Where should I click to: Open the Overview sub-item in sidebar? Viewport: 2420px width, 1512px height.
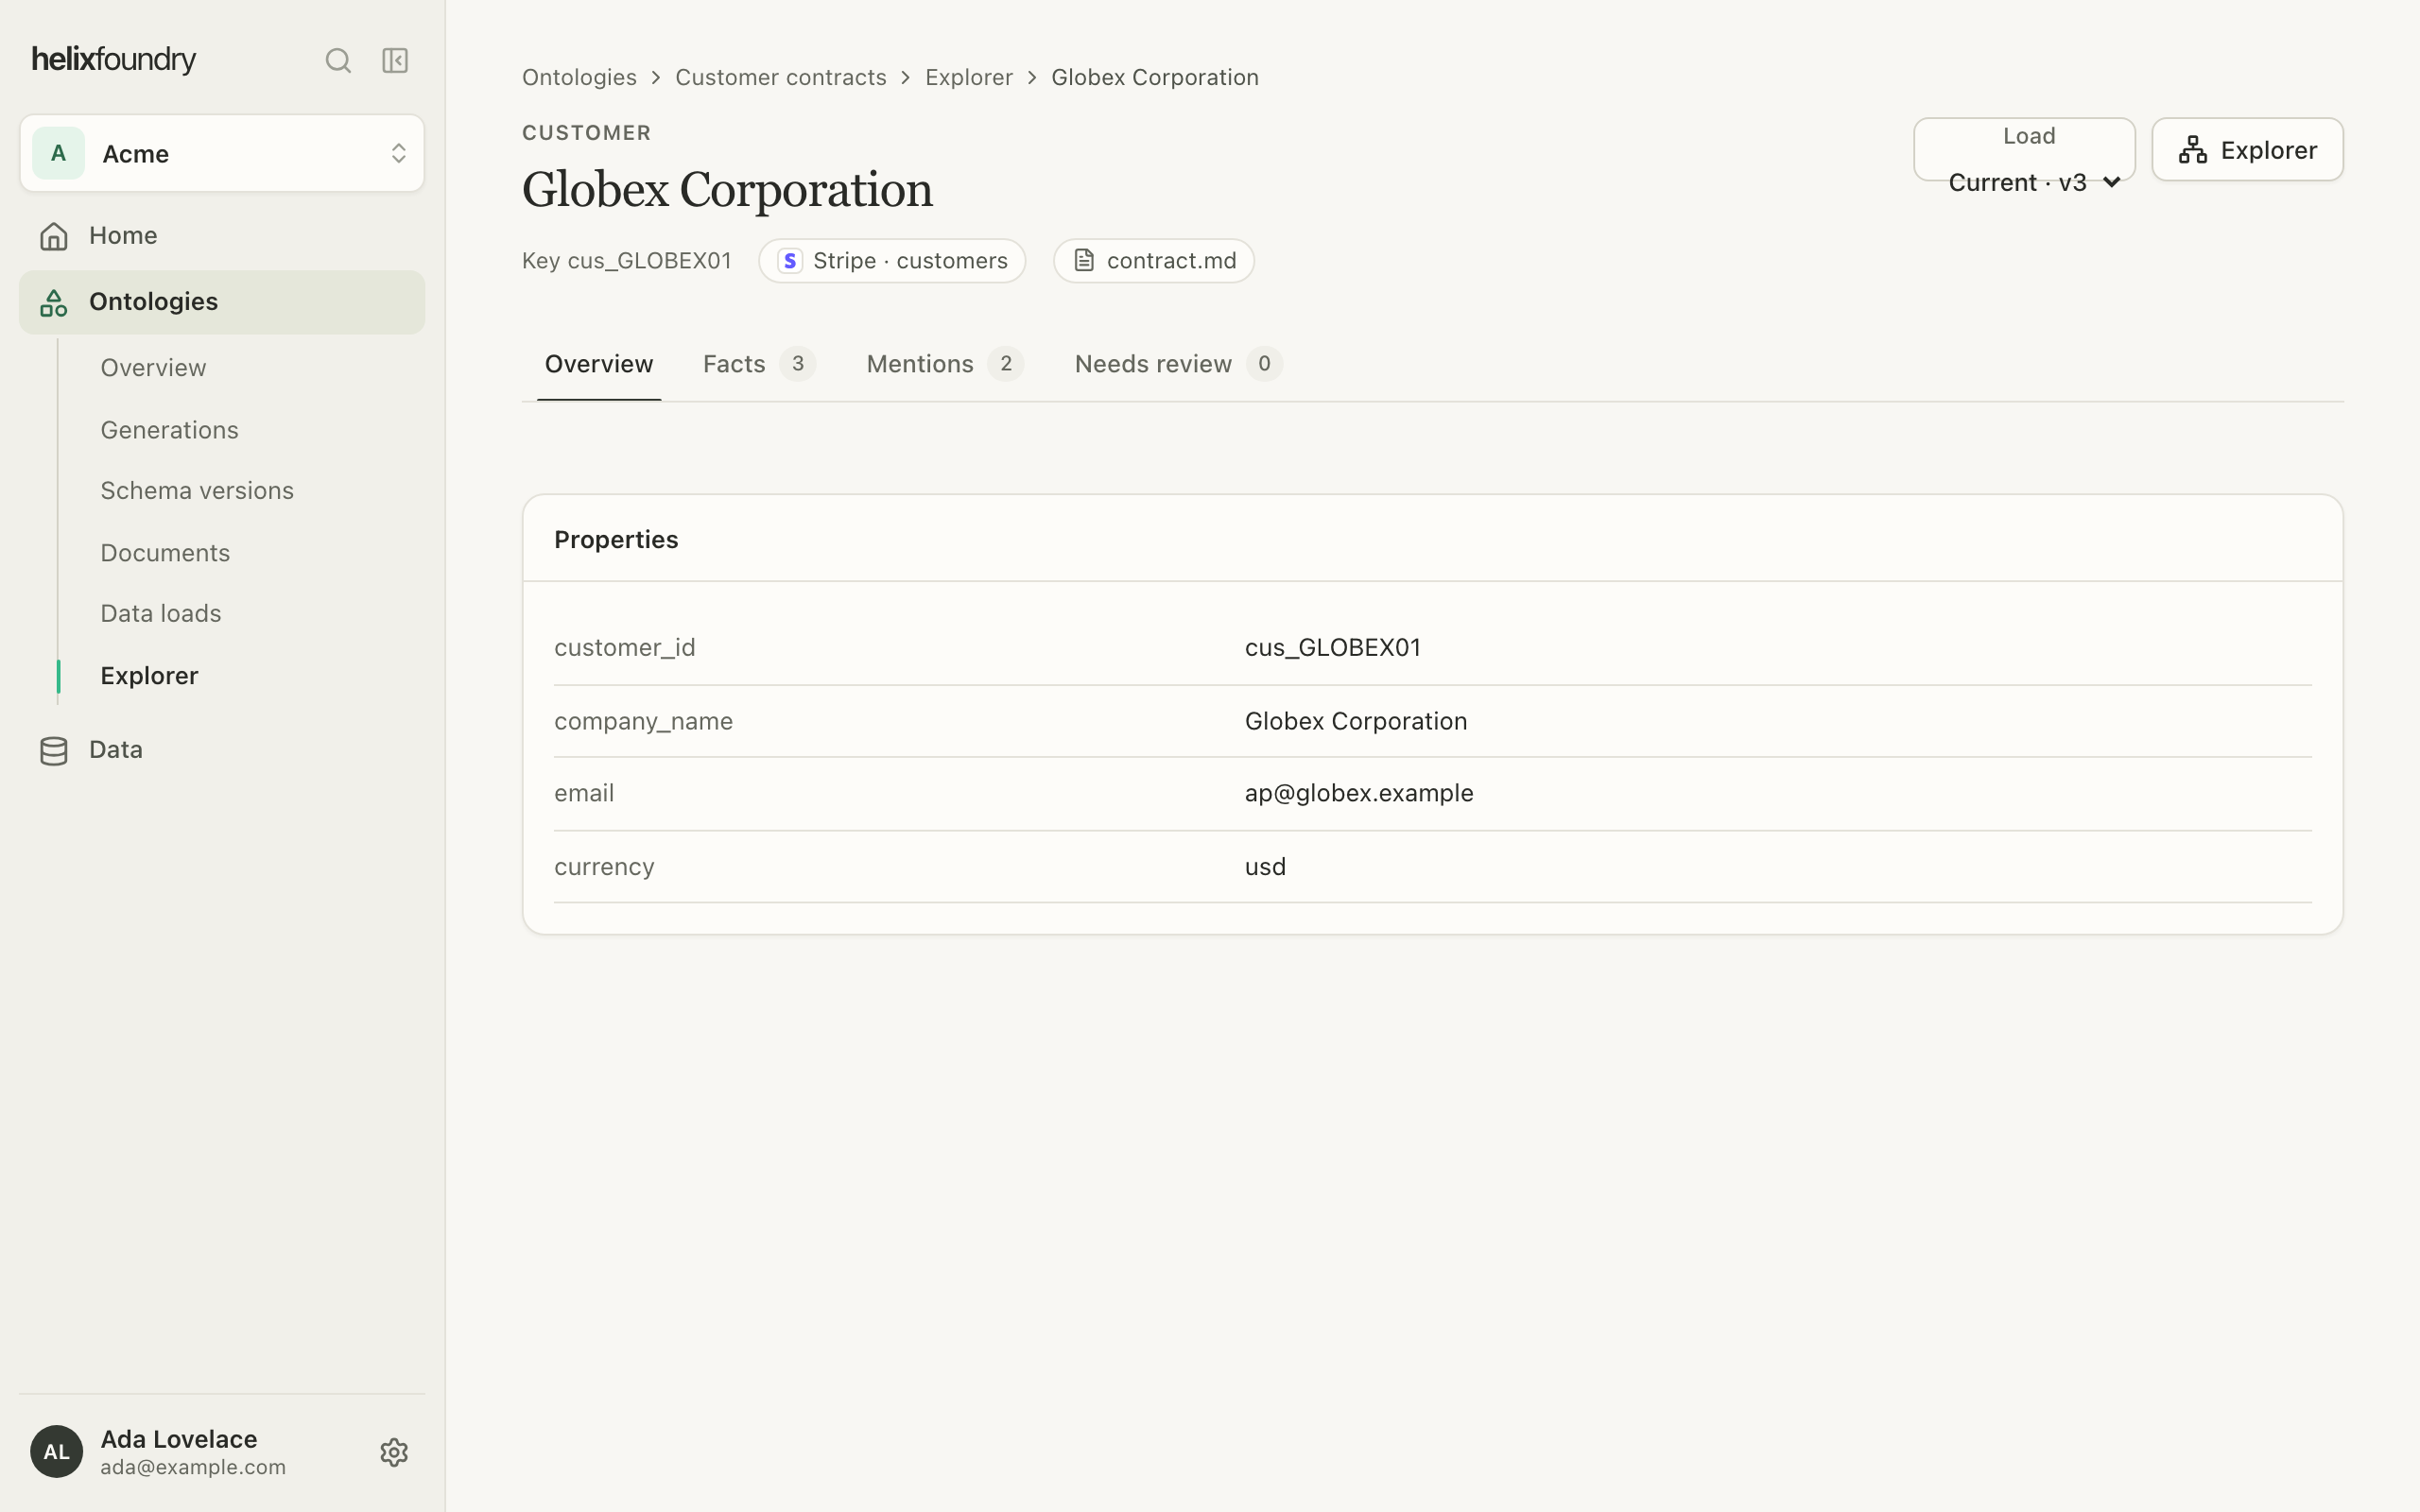[153, 368]
